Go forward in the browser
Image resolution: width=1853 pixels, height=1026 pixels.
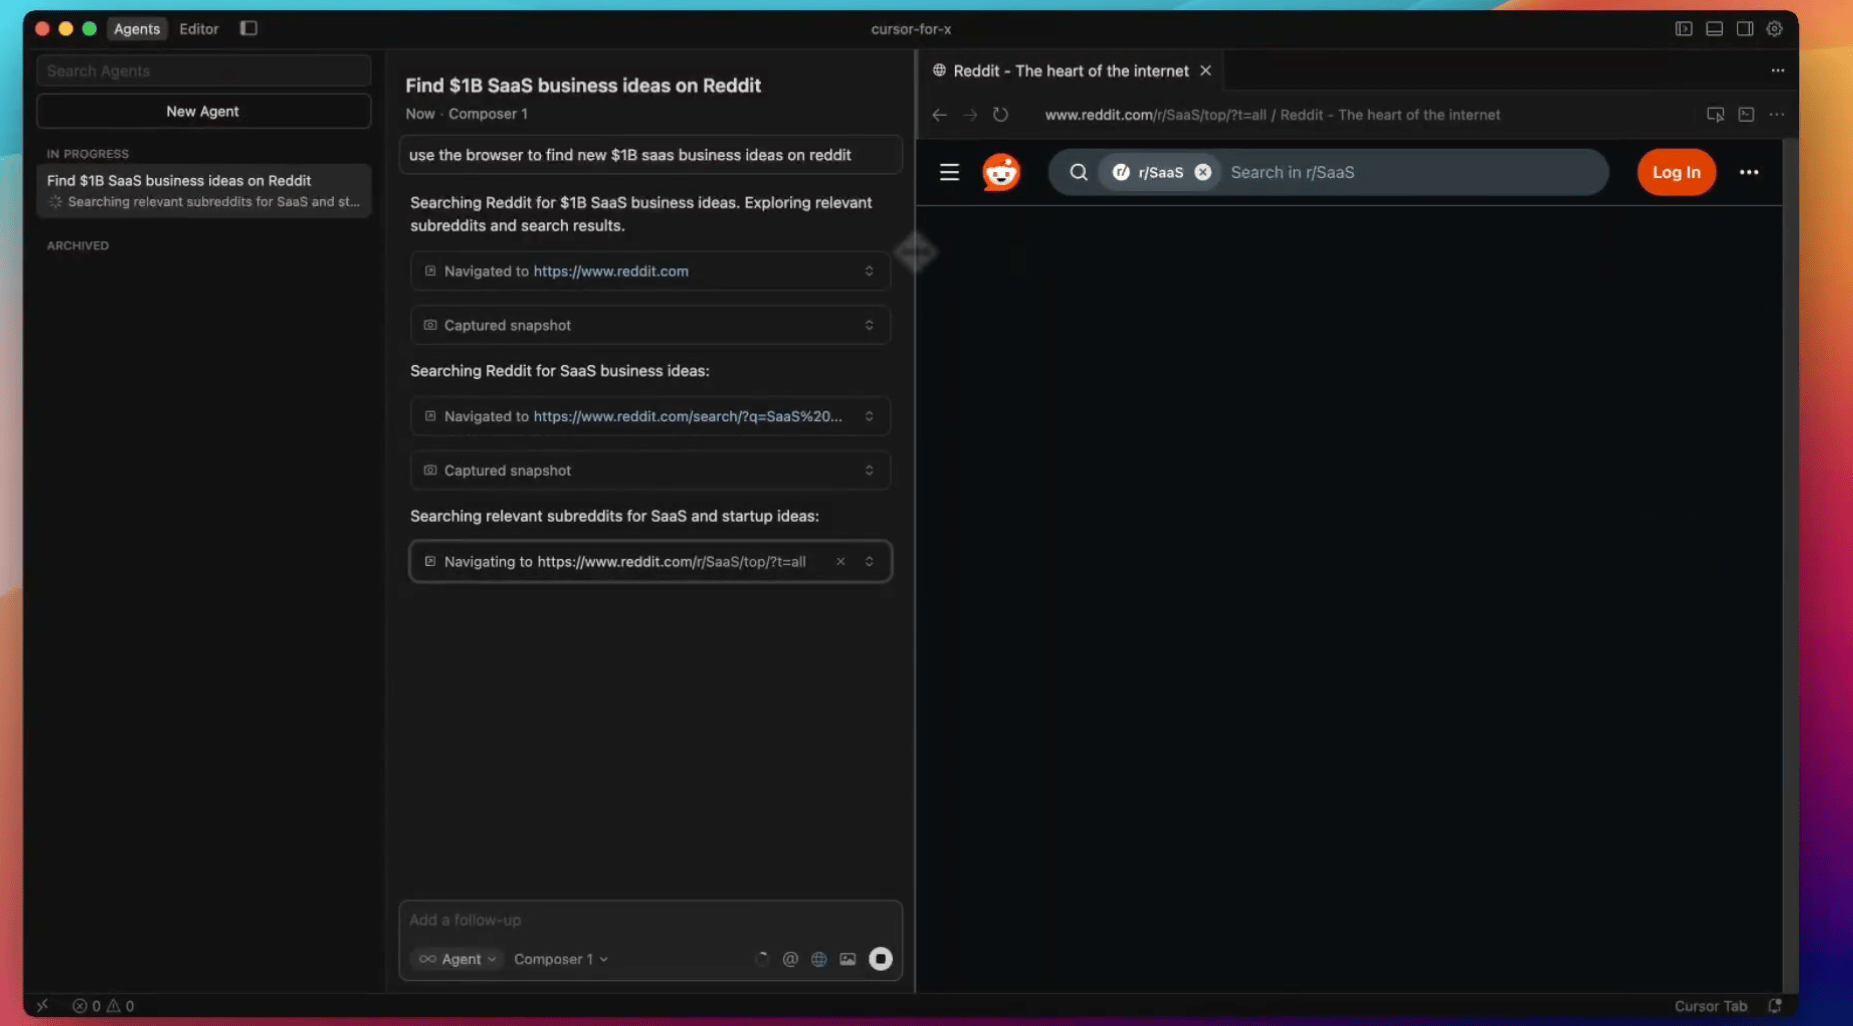coord(969,115)
